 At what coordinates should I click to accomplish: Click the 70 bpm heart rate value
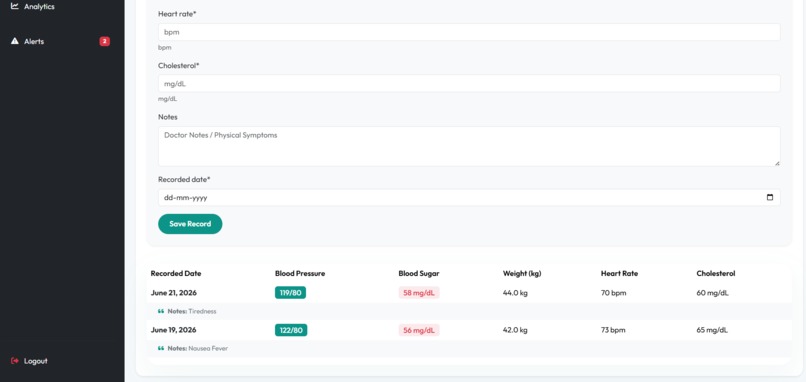[x=614, y=293]
